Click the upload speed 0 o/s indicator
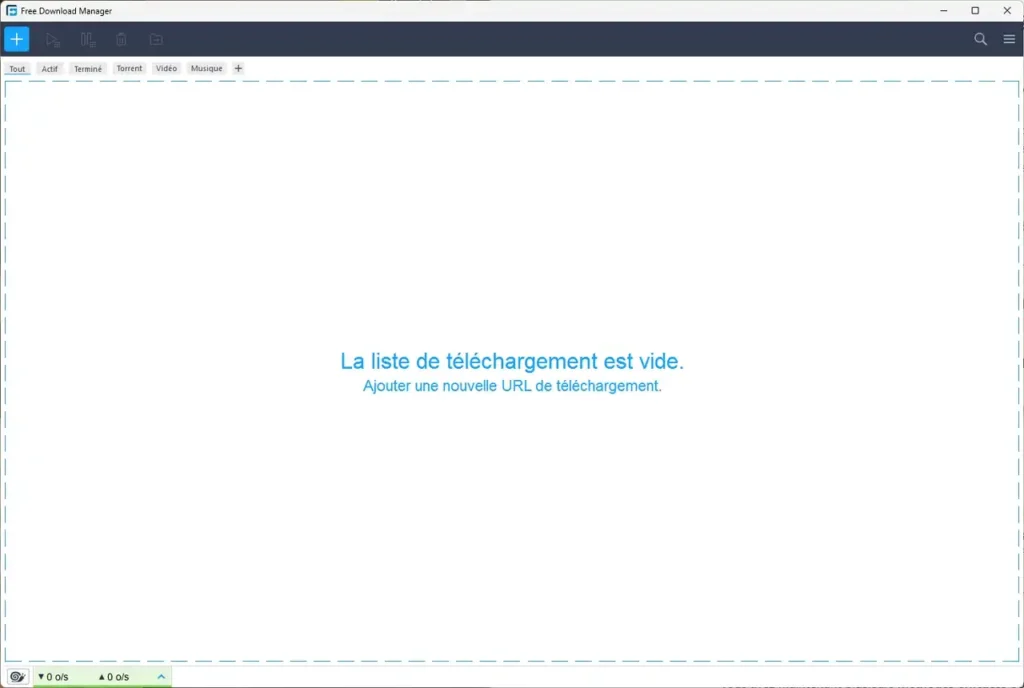This screenshot has width=1024, height=688. [x=114, y=677]
